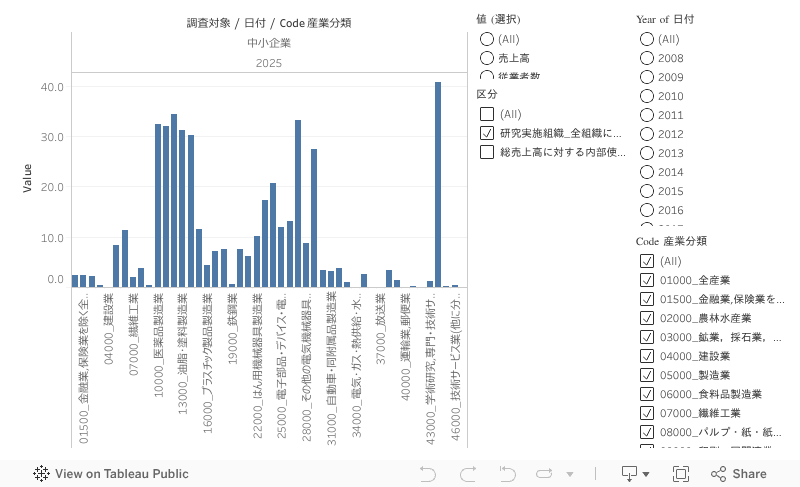Click the 40.0 axis tick value
Image resolution: width=800 pixels, height=487 pixels.
click(x=52, y=87)
